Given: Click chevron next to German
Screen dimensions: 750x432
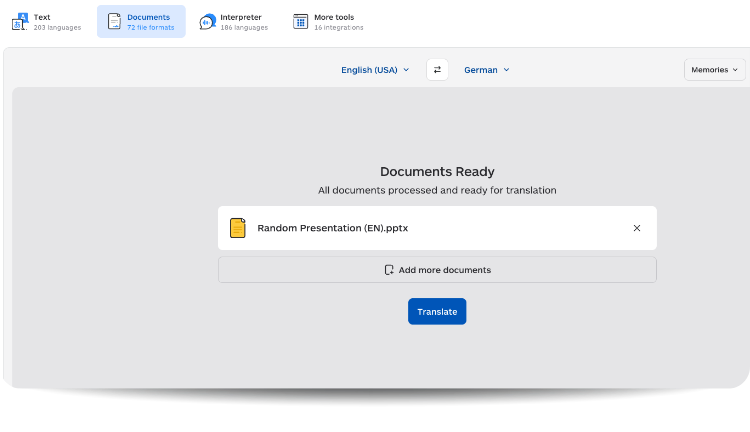Looking at the screenshot, I should (507, 70).
